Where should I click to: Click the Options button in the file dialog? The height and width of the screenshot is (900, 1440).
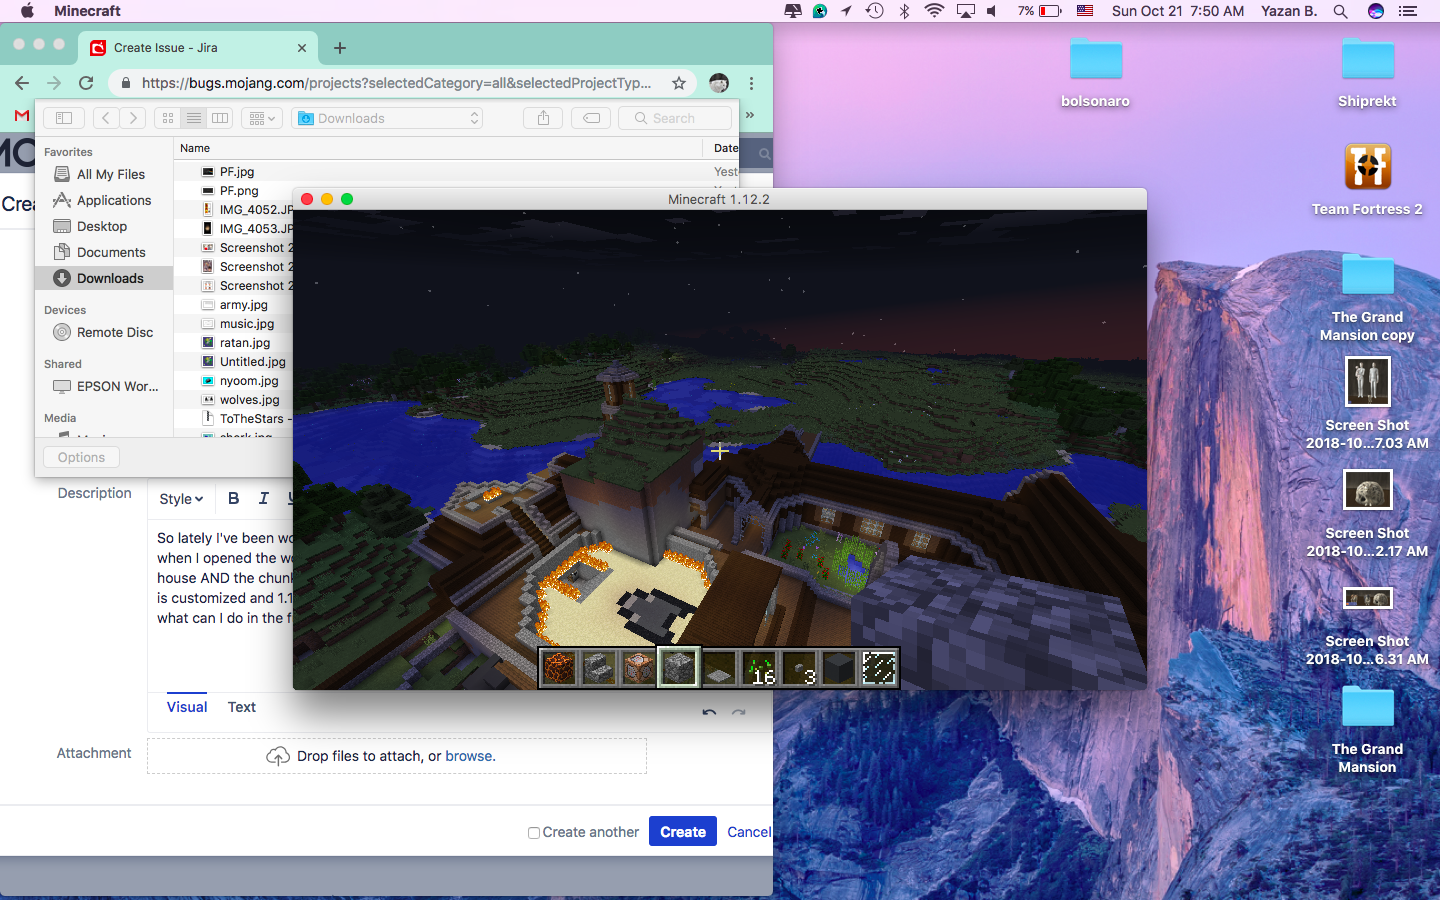[x=81, y=457]
